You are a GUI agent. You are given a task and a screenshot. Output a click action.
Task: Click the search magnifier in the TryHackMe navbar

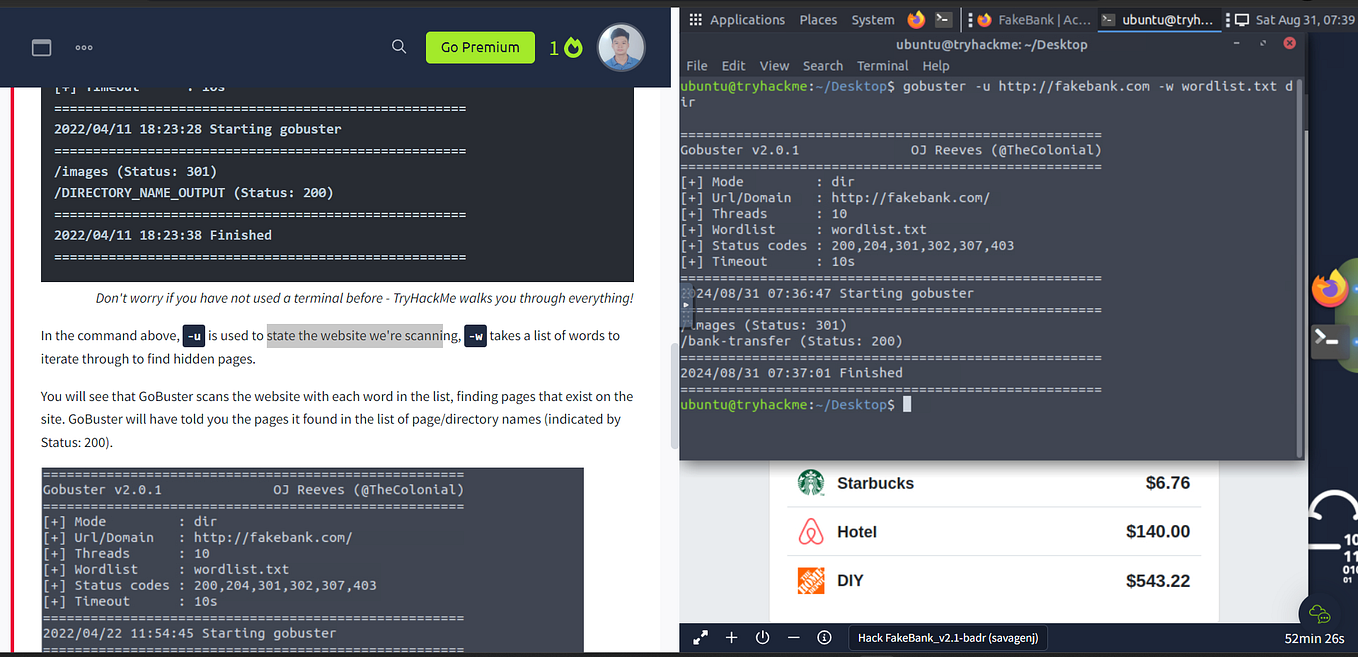(x=398, y=46)
